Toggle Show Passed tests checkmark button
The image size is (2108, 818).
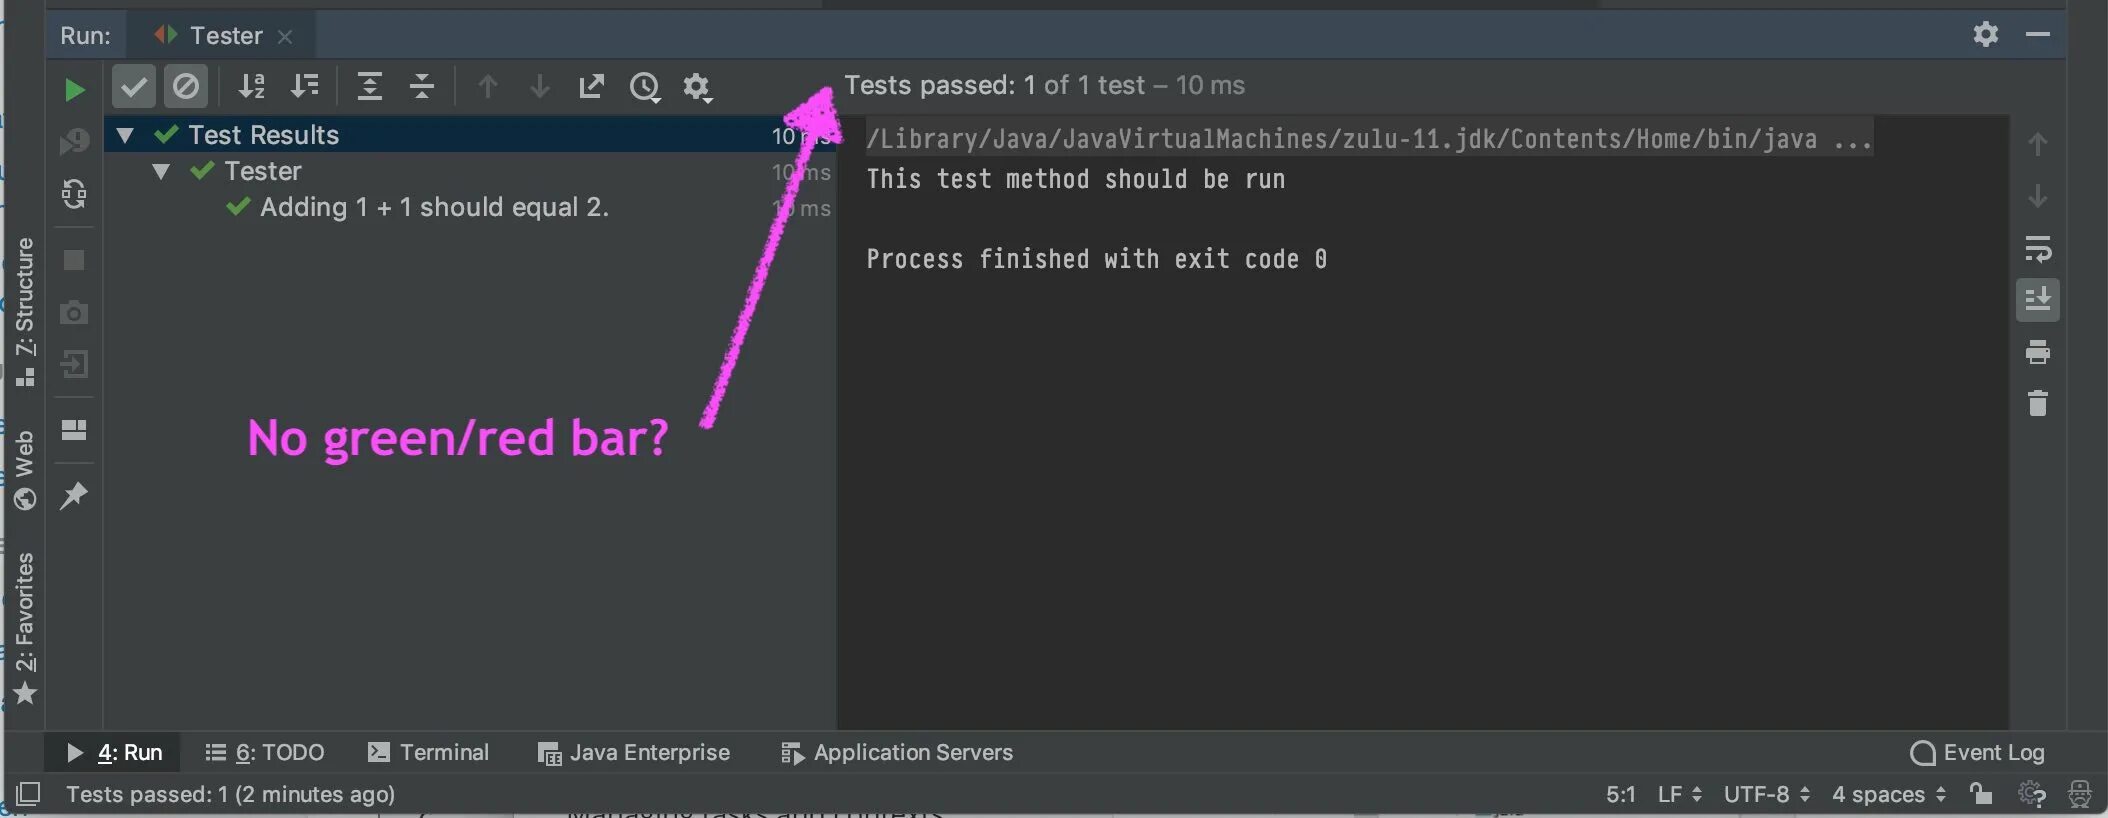(x=133, y=87)
